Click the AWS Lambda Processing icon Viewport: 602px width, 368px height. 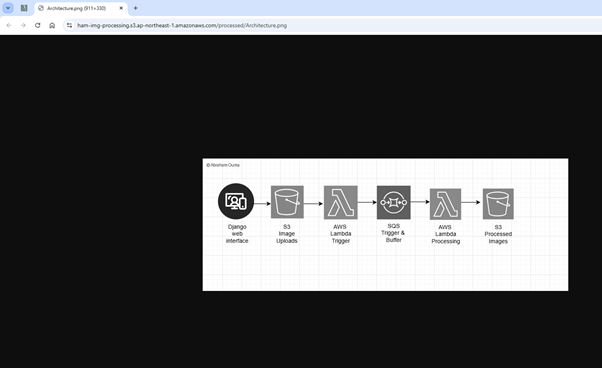tap(445, 204)
